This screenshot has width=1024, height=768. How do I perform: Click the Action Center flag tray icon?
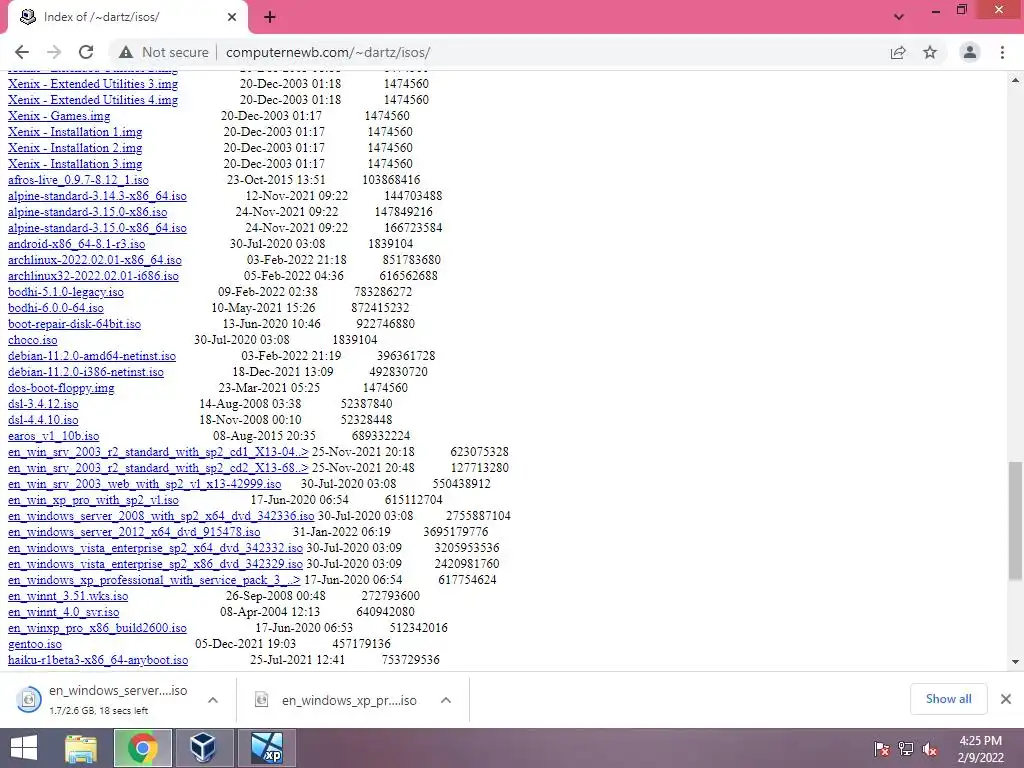tap(882, 749)
